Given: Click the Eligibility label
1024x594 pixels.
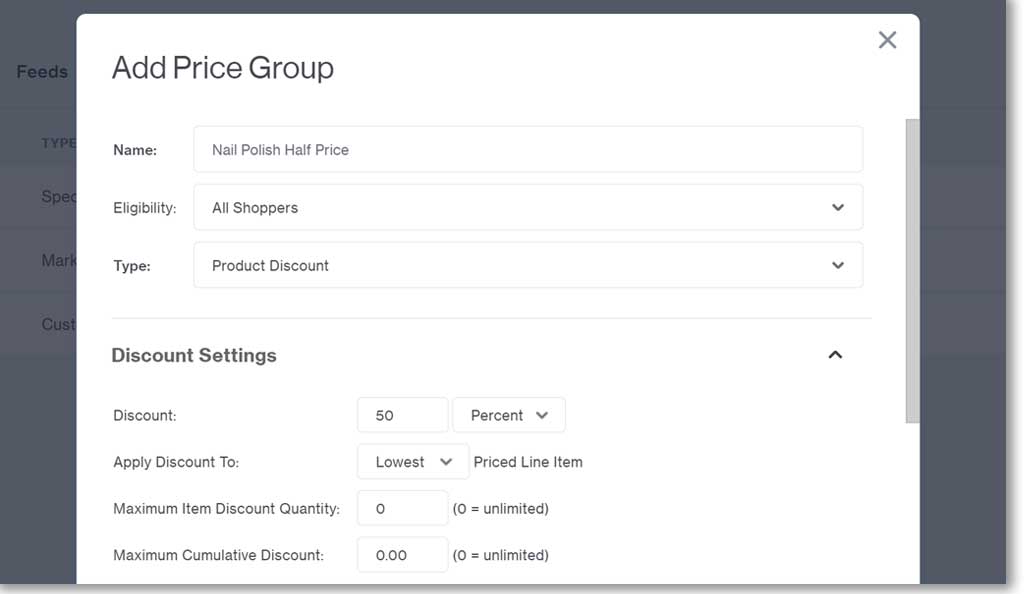Looking at the screenshot, I should click(144, 208).
